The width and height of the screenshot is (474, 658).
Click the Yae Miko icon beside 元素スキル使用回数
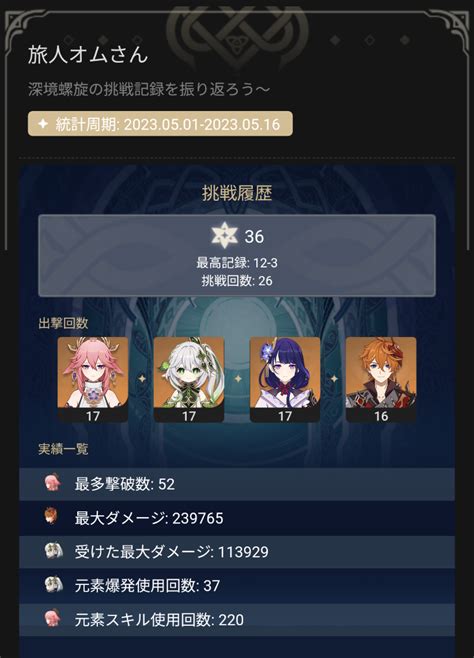(x=53, y=619)
